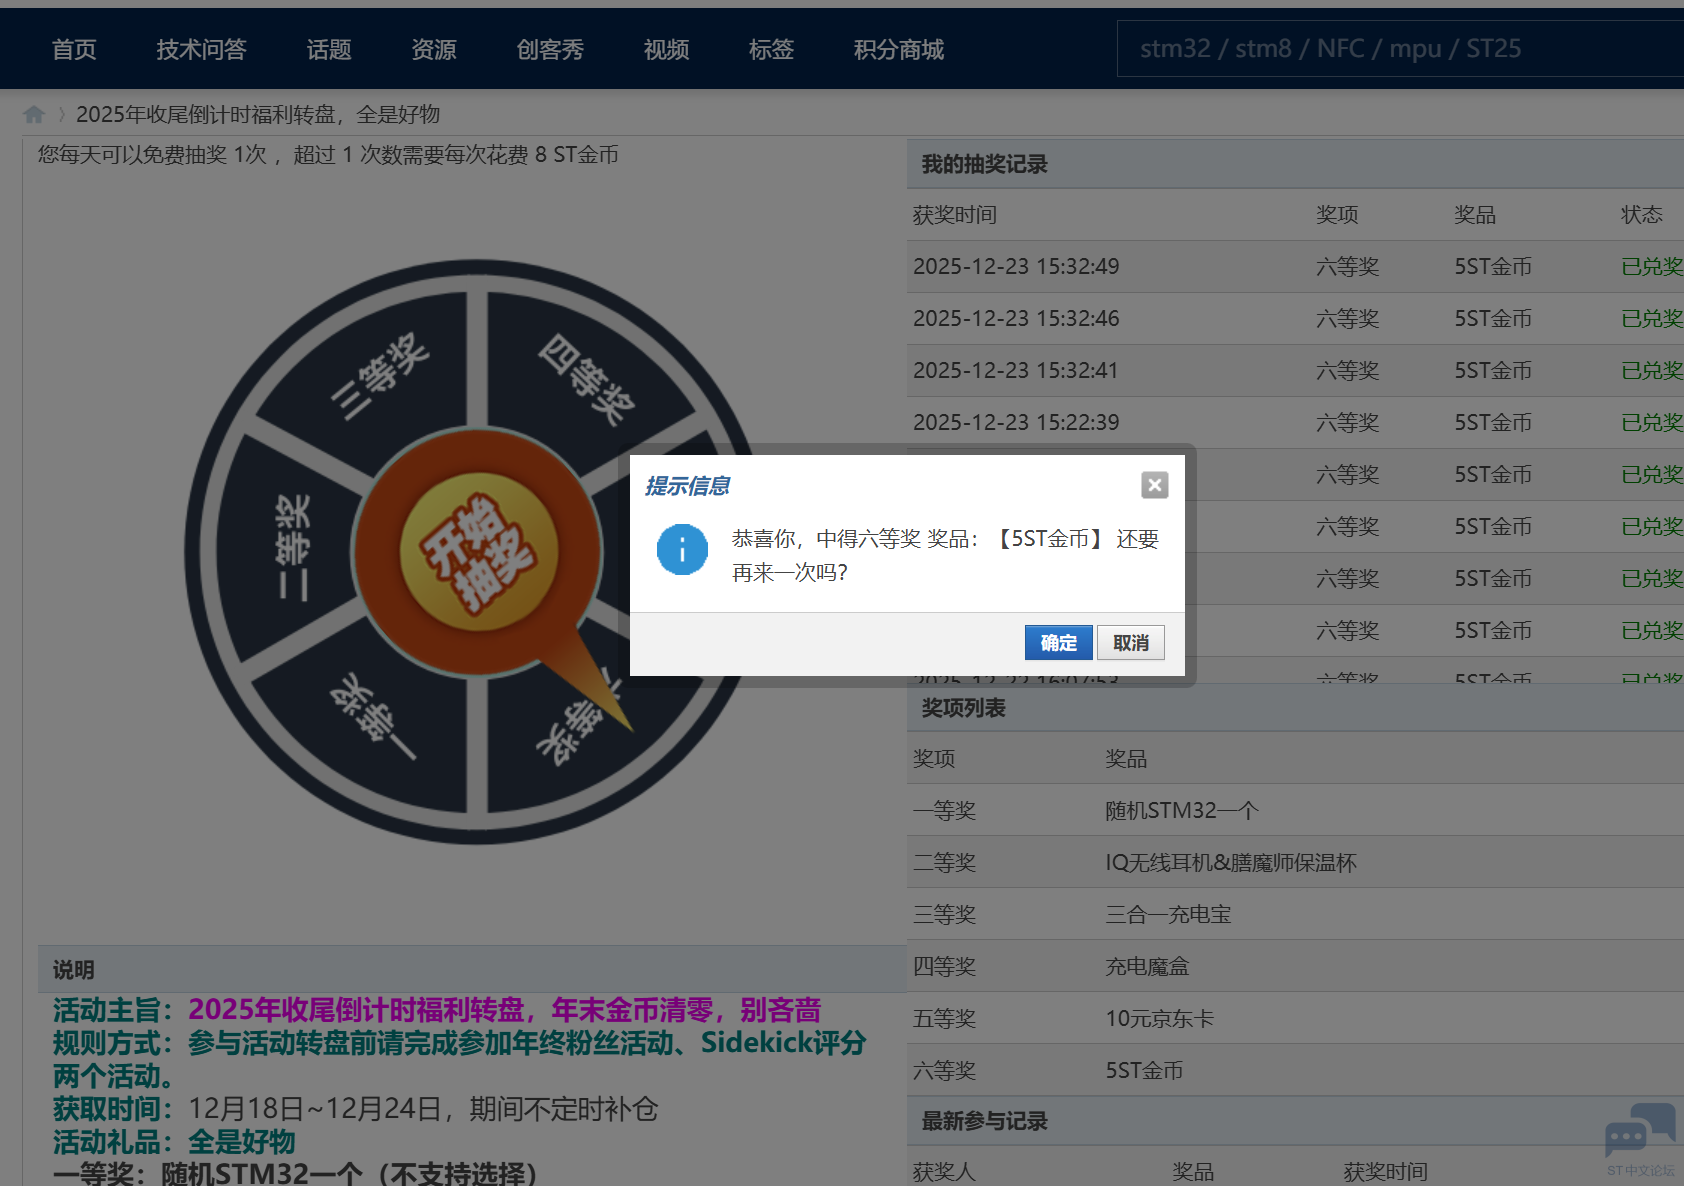Click the 二等奖 wheel segment
This screenshot has height=1186, width=1684.
click(x=293, y=548)
